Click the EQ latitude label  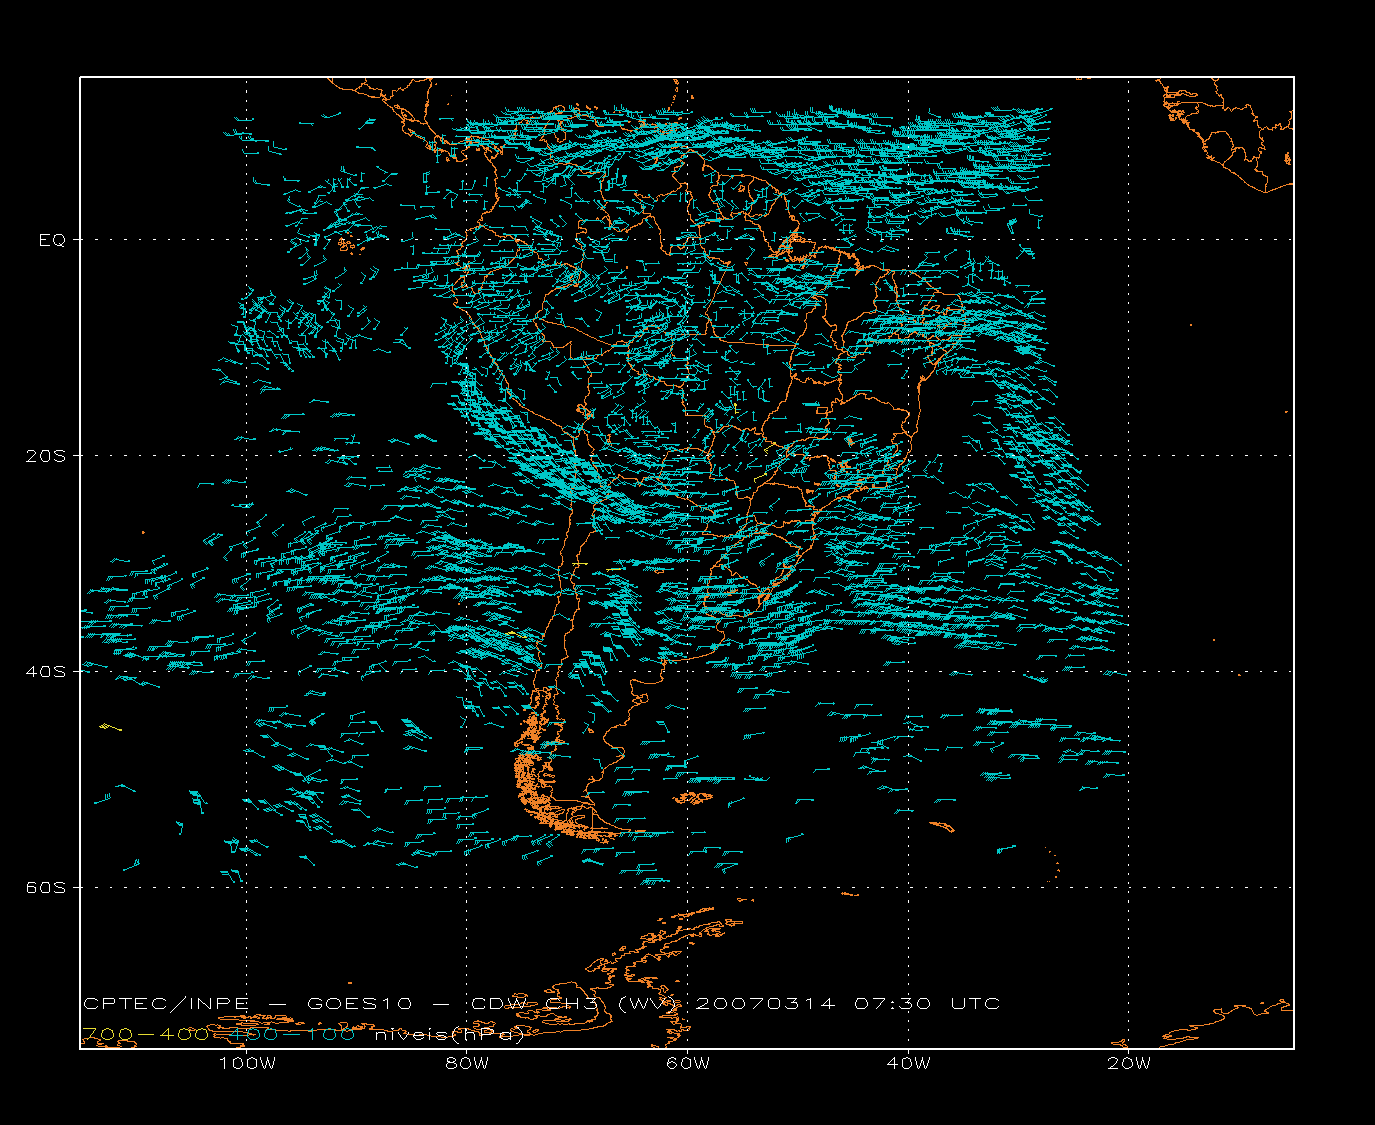pos(52,240)
